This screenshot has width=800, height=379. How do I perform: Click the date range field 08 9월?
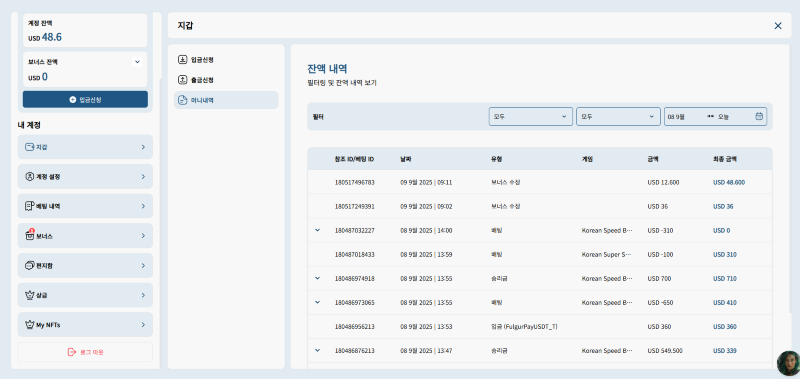[715, 116]
